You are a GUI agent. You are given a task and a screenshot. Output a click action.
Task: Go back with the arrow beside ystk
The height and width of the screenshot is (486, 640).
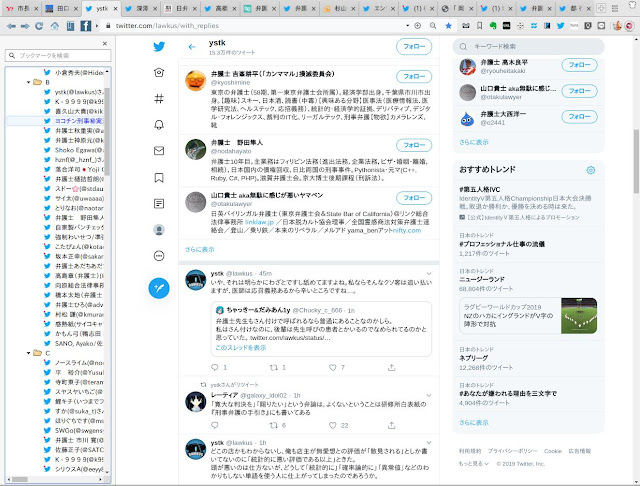(x=192, y=47)
